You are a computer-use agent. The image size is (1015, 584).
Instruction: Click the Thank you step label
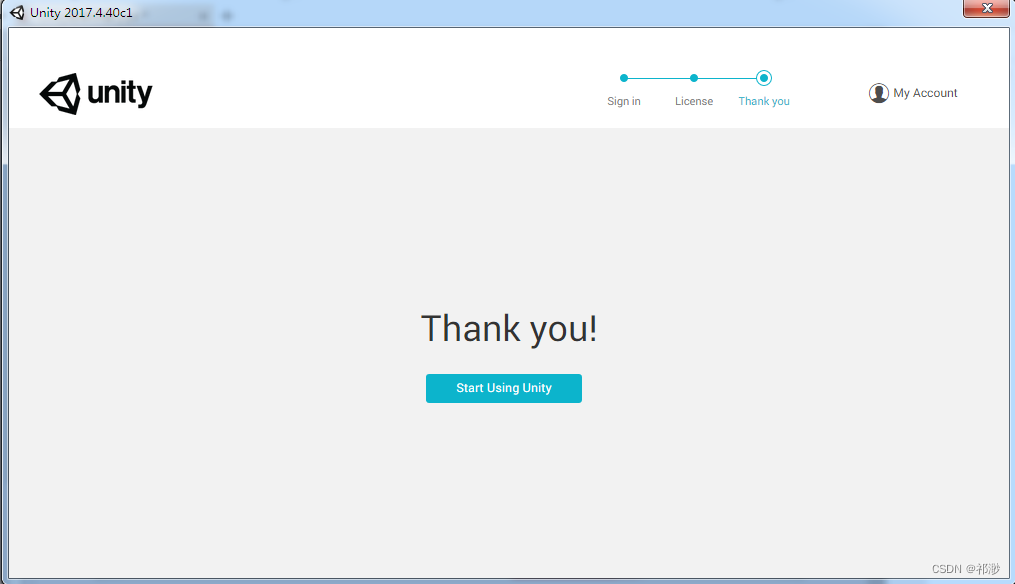[764, 101]
